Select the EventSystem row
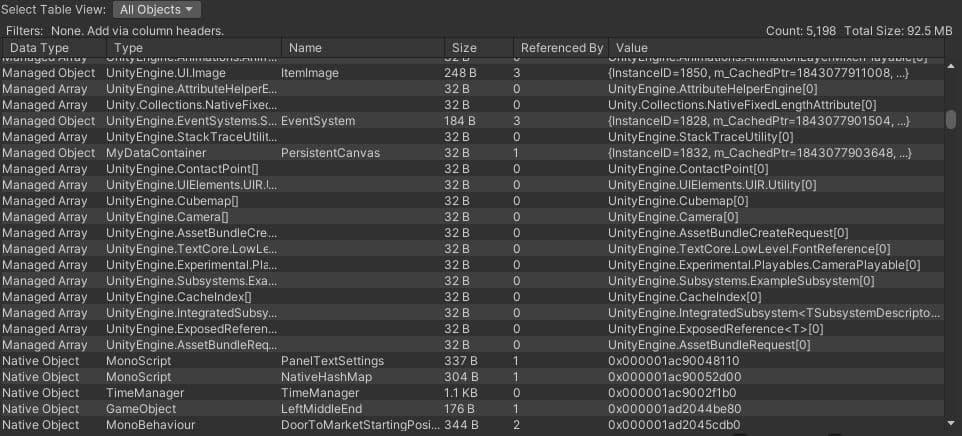This screenshot has width=962, height=436. [318, 121]
